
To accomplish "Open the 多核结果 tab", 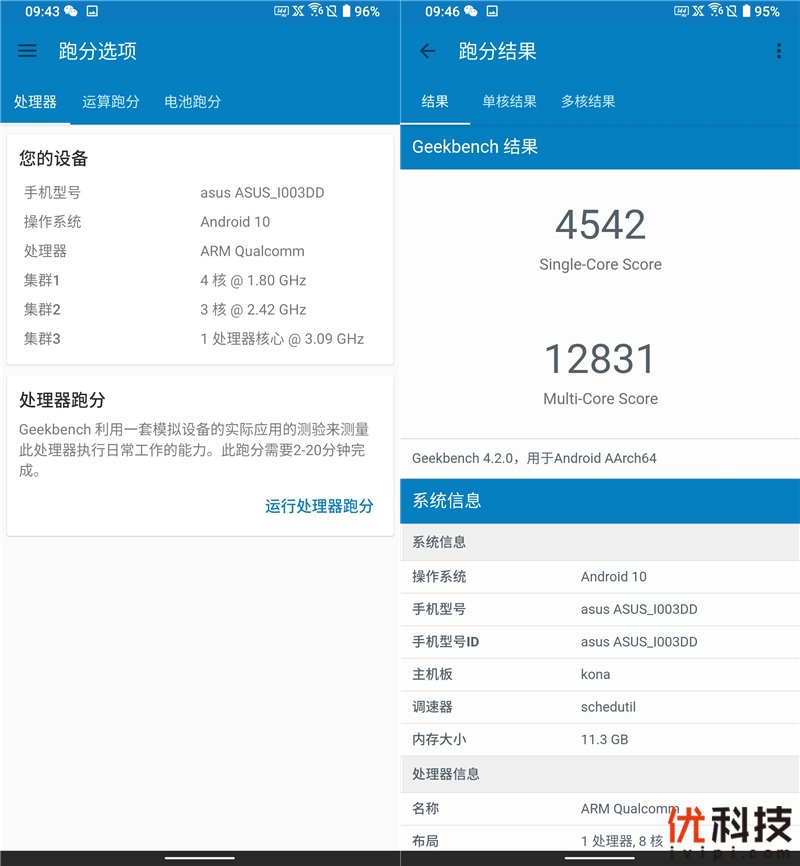I will pos(588,102).
